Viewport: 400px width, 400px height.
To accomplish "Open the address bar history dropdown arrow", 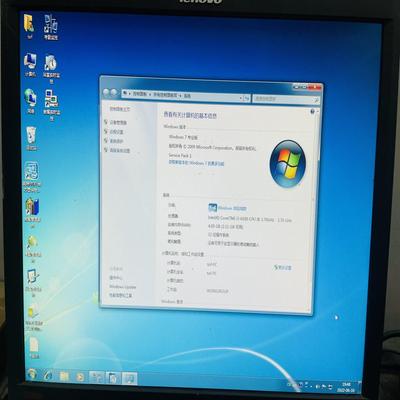I will click(241, 98).
